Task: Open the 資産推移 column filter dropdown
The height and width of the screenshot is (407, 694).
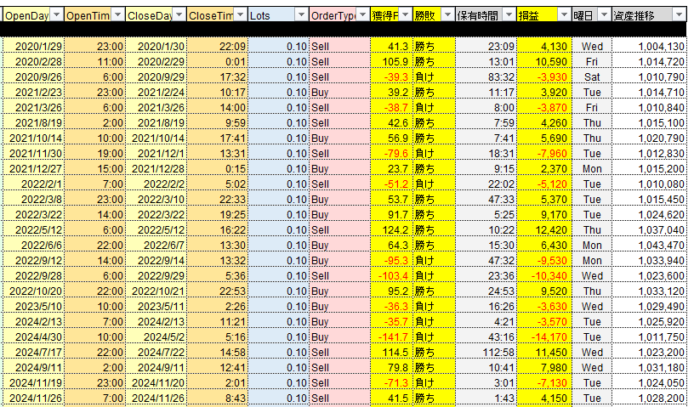Action: click(680, 15)
